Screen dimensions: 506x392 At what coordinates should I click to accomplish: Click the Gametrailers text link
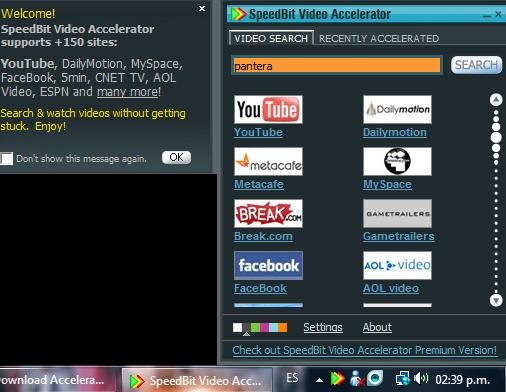coord(399,236)
